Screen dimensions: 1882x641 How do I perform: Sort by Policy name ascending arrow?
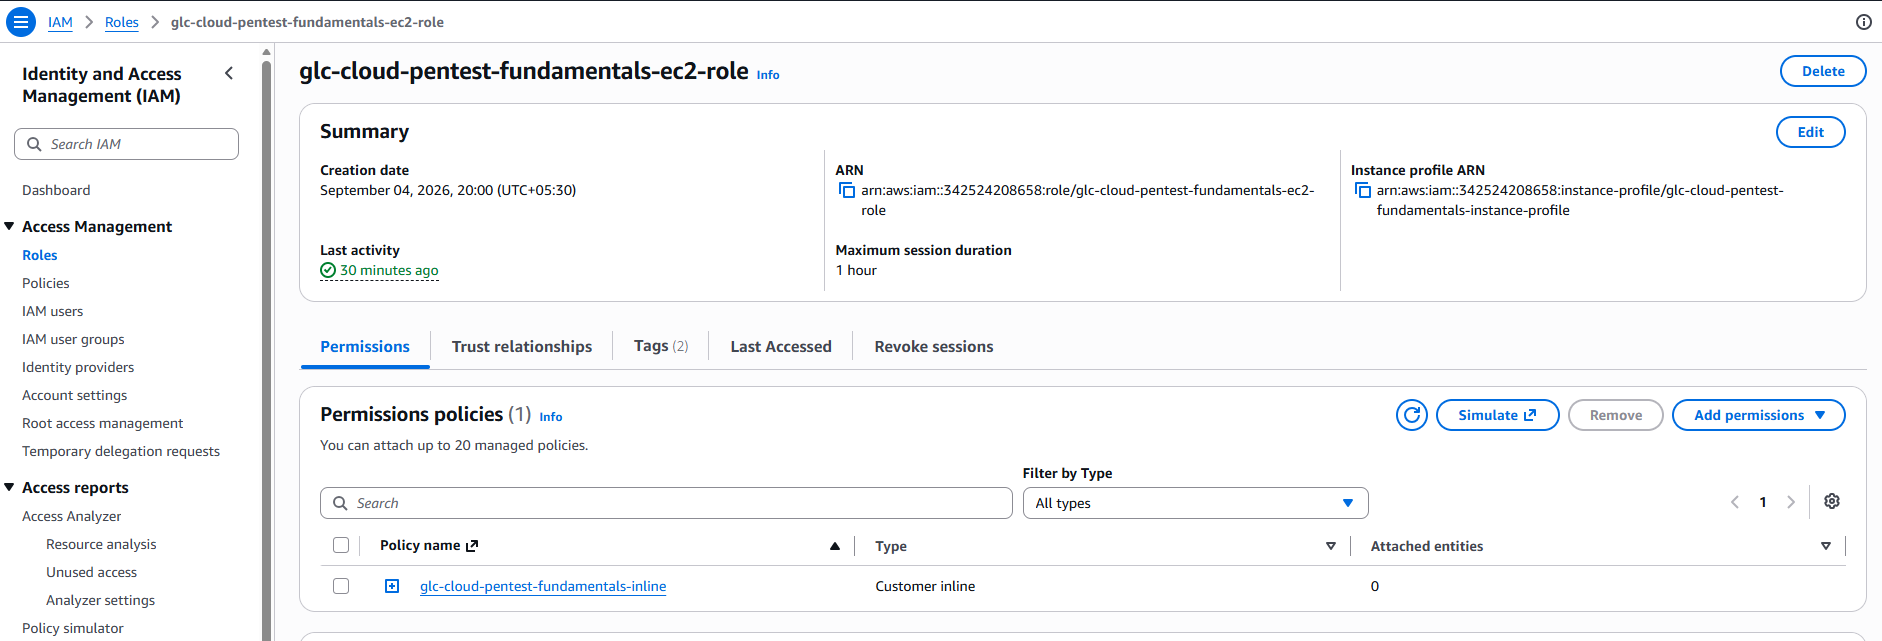(835, 546)
